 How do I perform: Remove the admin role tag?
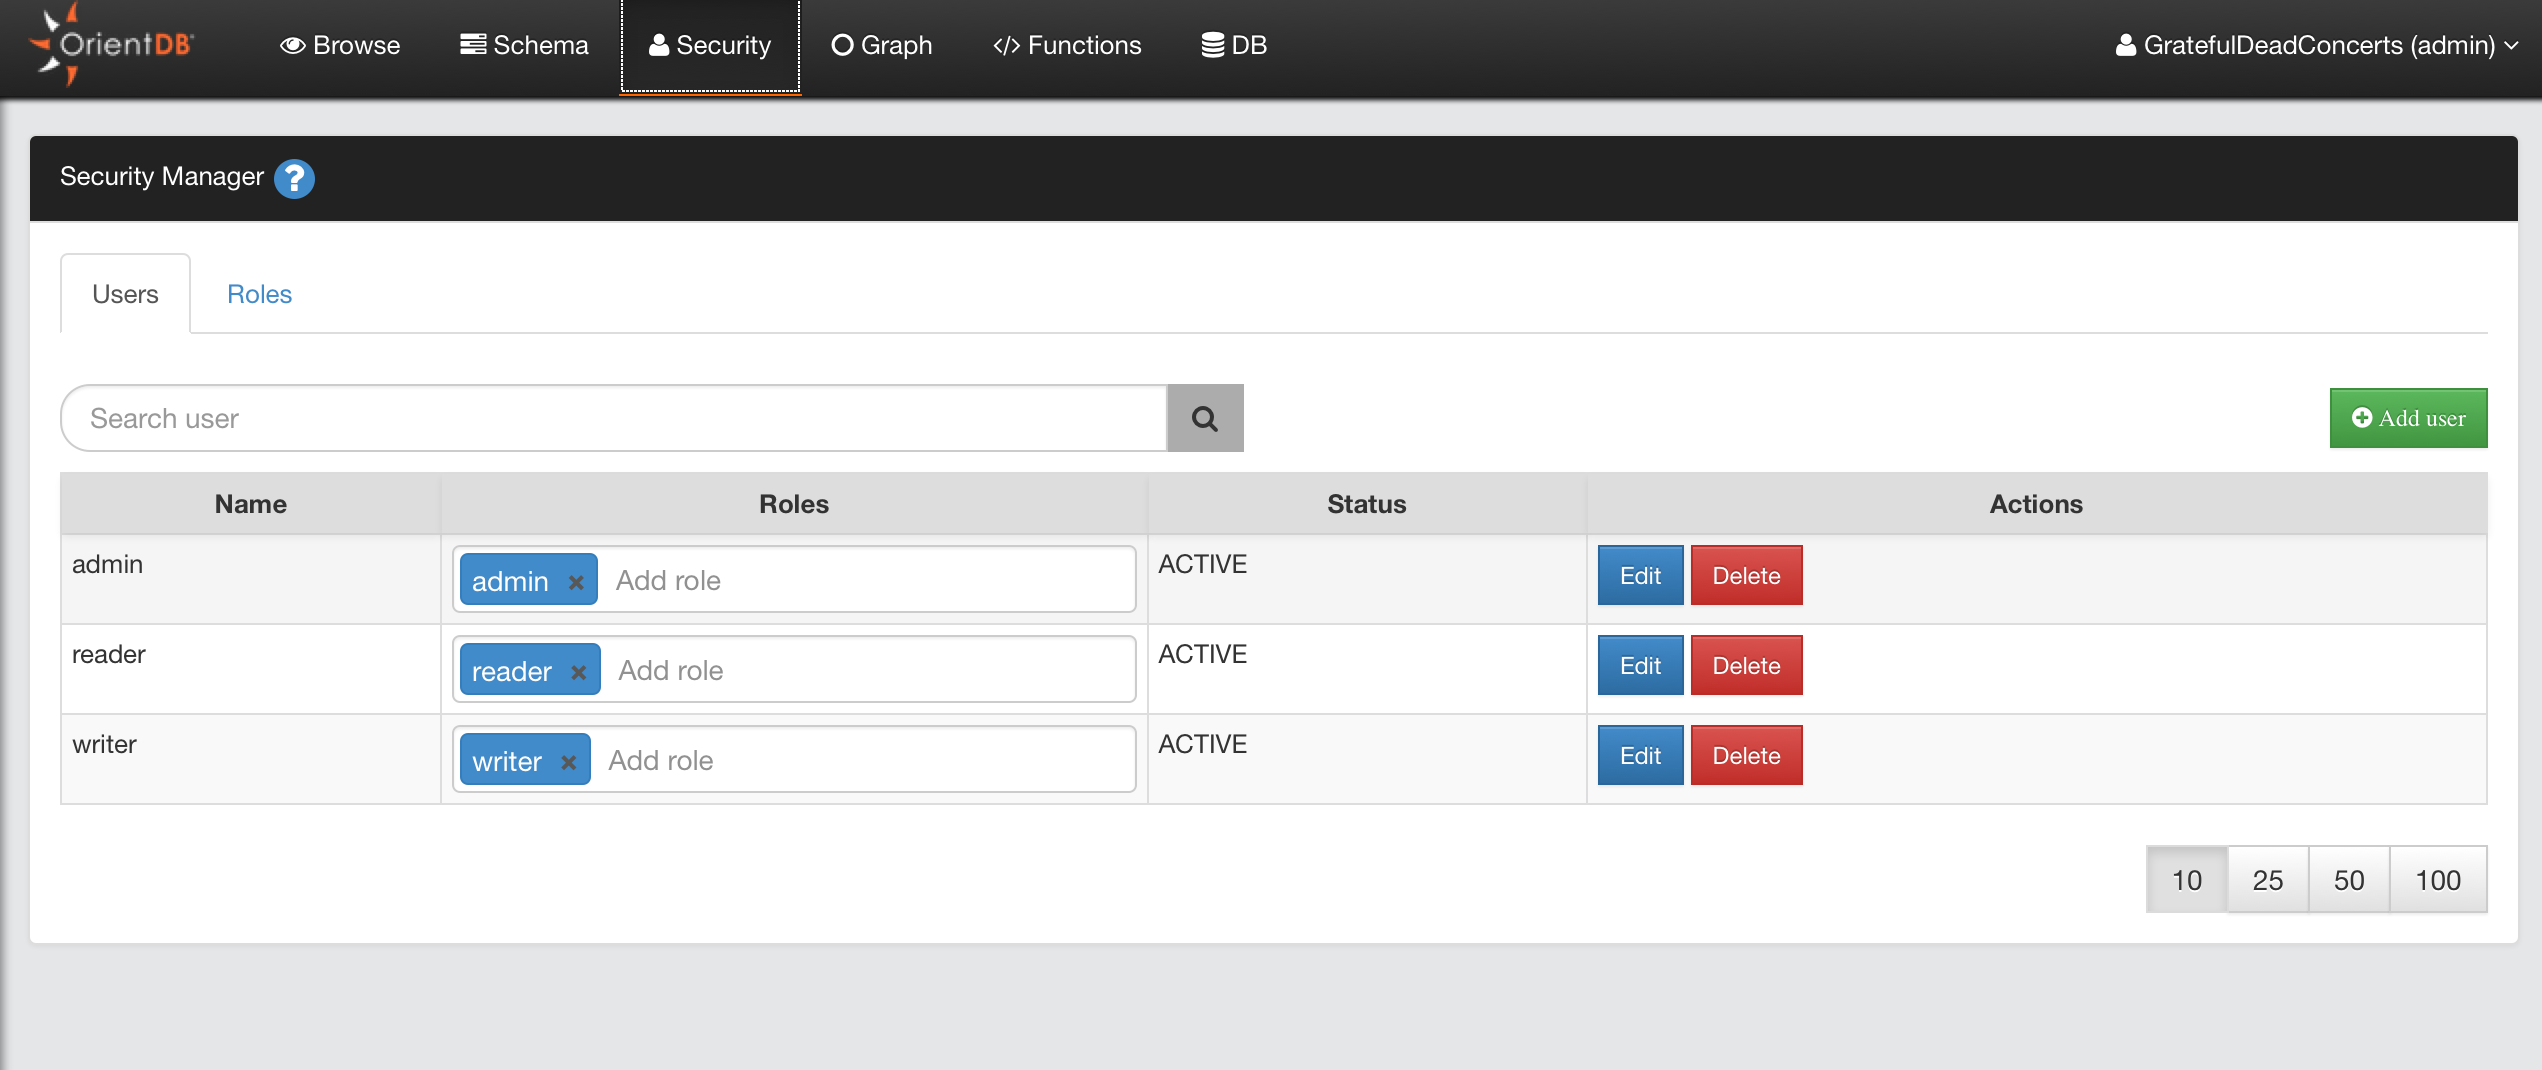tap(576, 580)
